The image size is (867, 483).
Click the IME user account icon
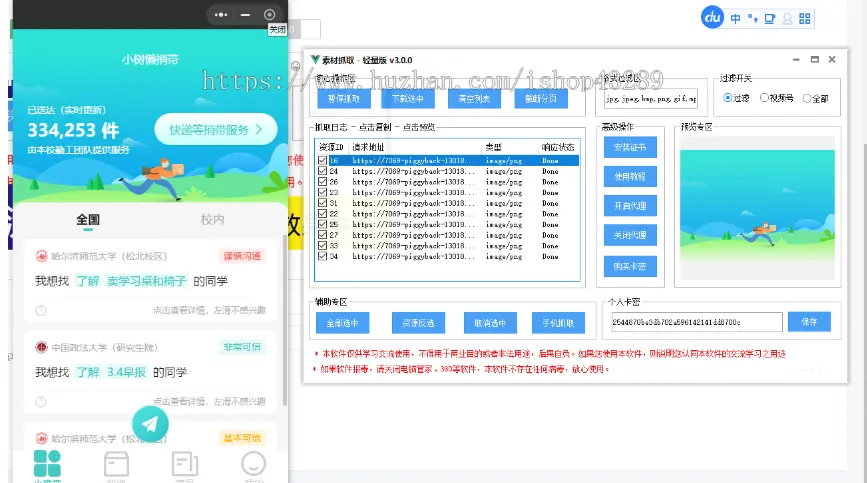point(787,18)
